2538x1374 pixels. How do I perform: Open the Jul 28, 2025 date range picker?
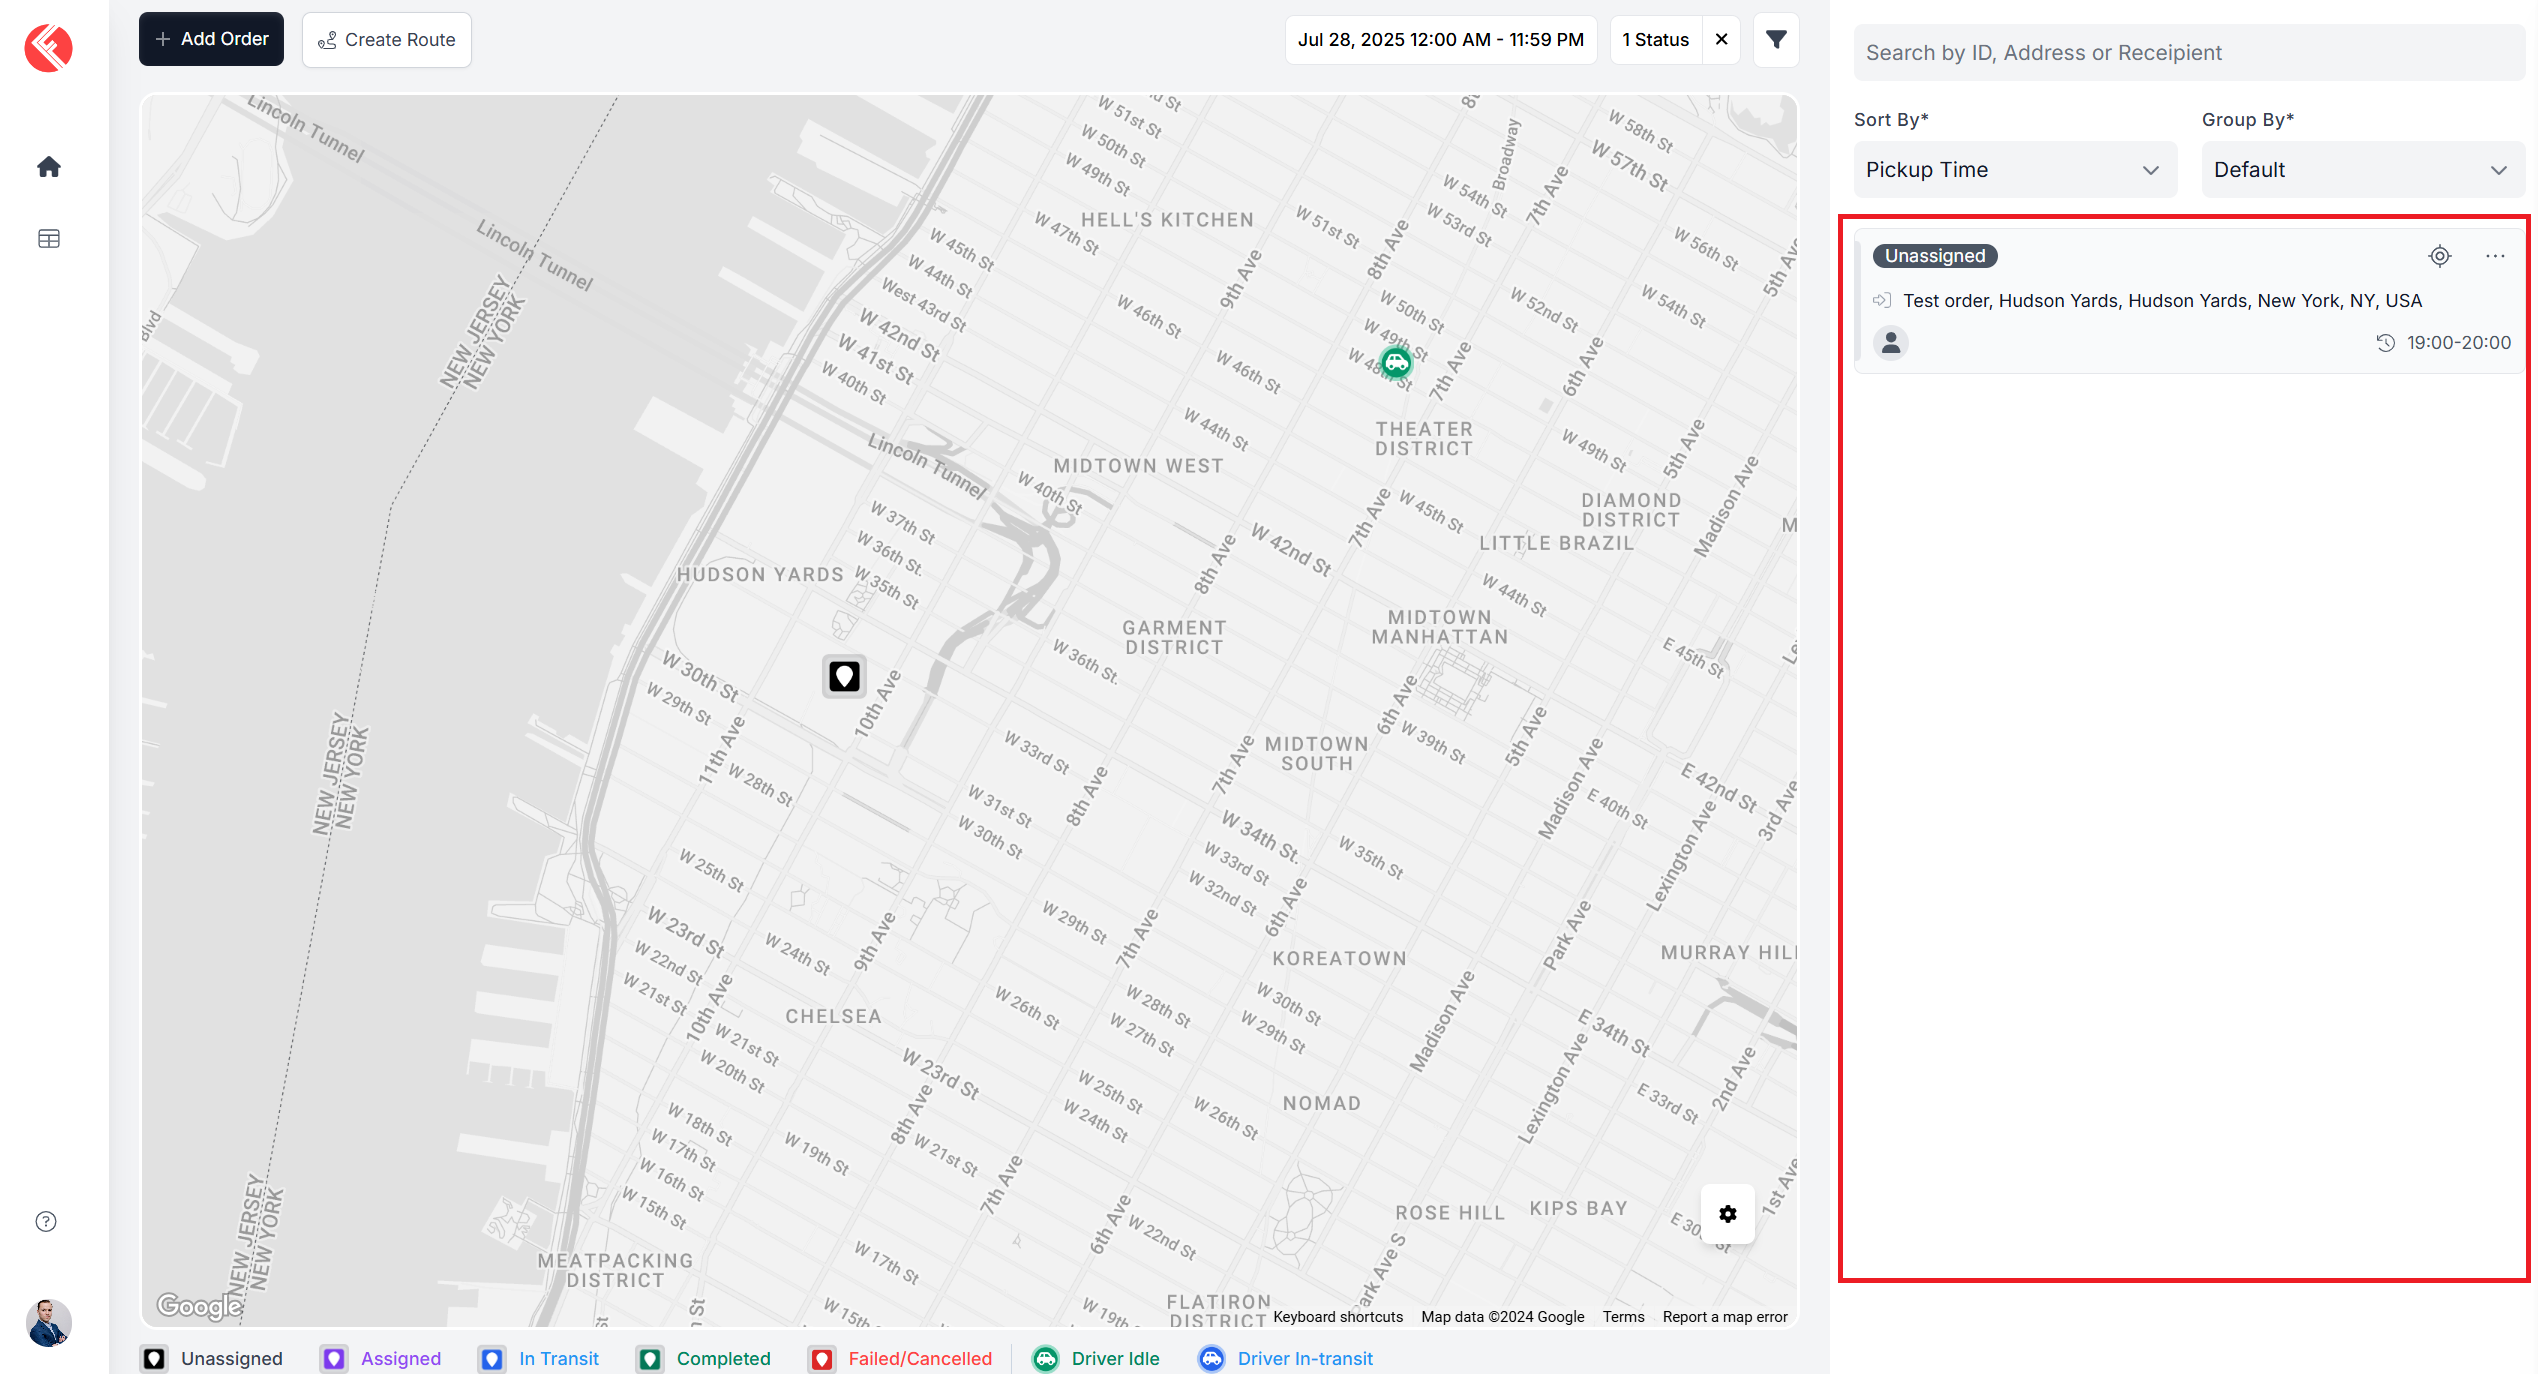[x=1440, y=40]
